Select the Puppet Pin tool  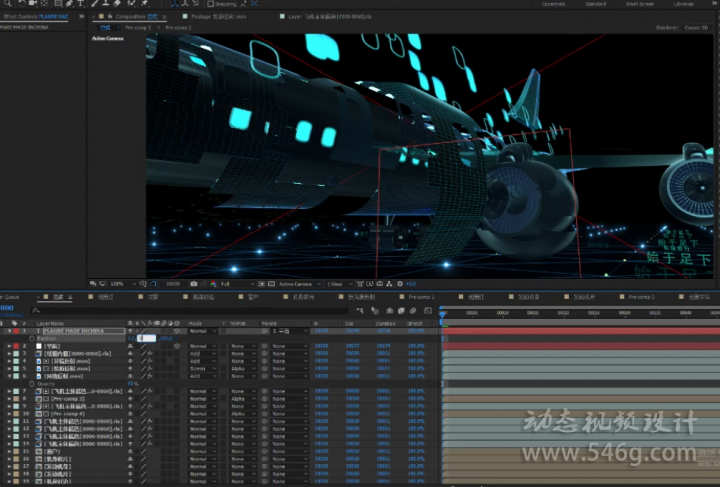[145, 4]
